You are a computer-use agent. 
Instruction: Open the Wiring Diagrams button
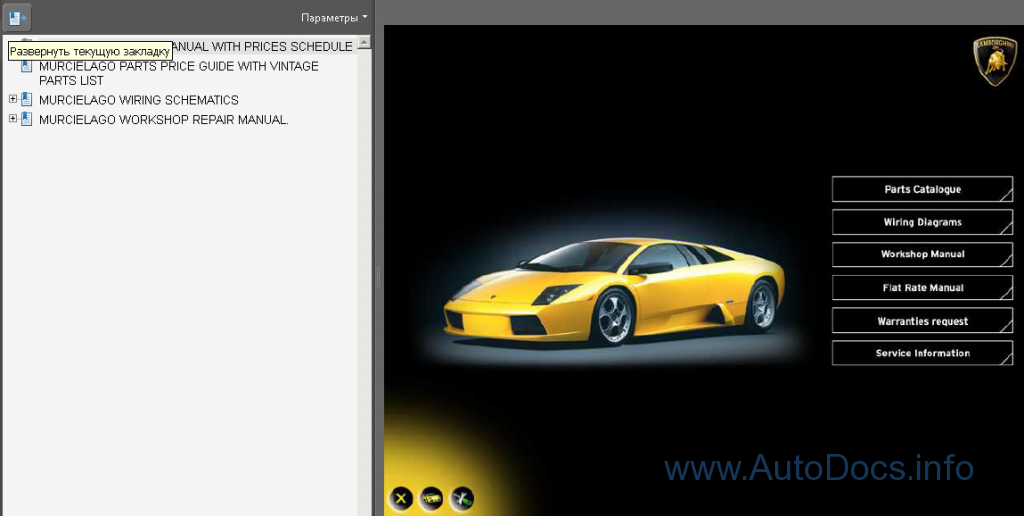(x=922, y=222)
